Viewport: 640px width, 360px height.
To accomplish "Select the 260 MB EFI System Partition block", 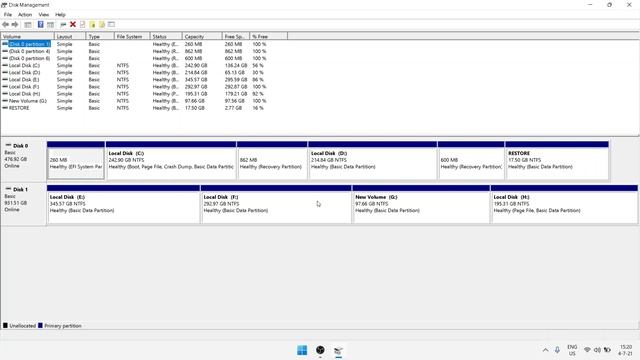I will click(76, 160).
